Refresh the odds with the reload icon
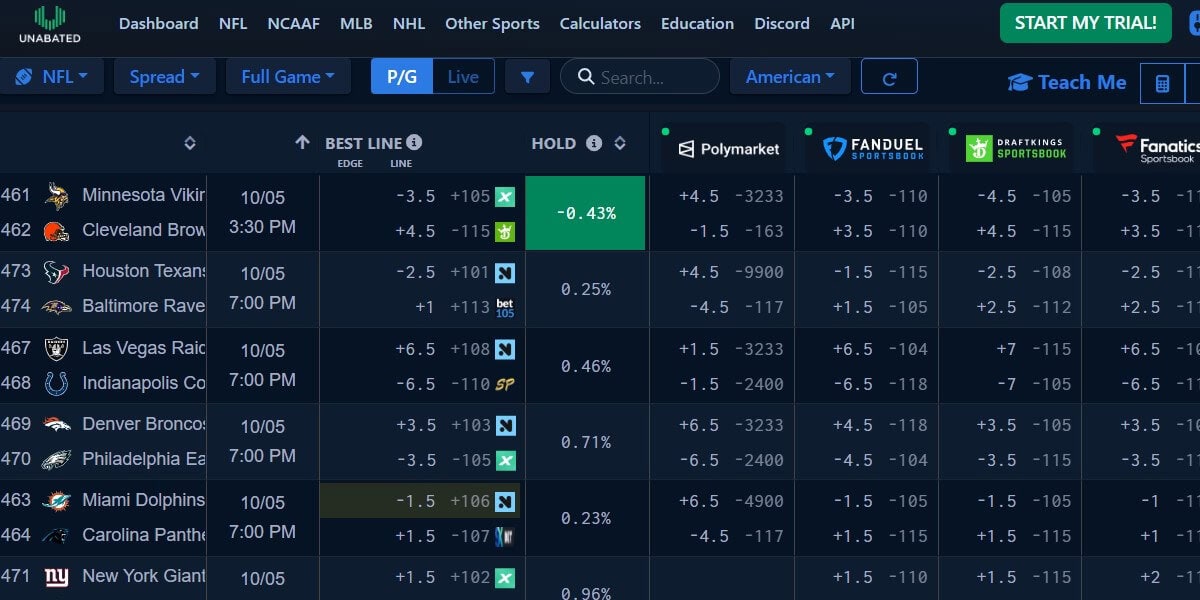Viewport: 1200px width, 600px height. pyautogui.click(x=889, y=77)
